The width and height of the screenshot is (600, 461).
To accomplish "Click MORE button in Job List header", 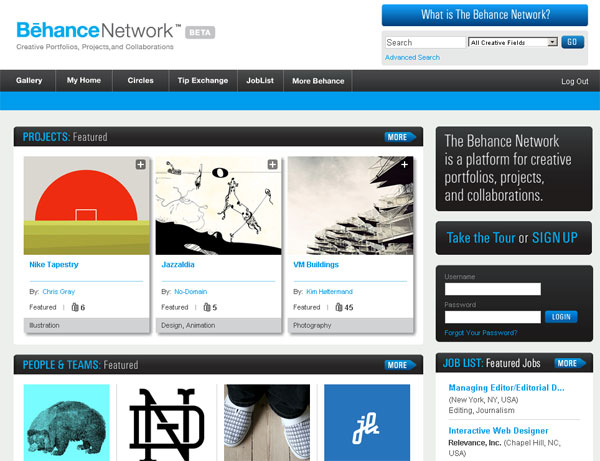I will click(x=570, y=363).
